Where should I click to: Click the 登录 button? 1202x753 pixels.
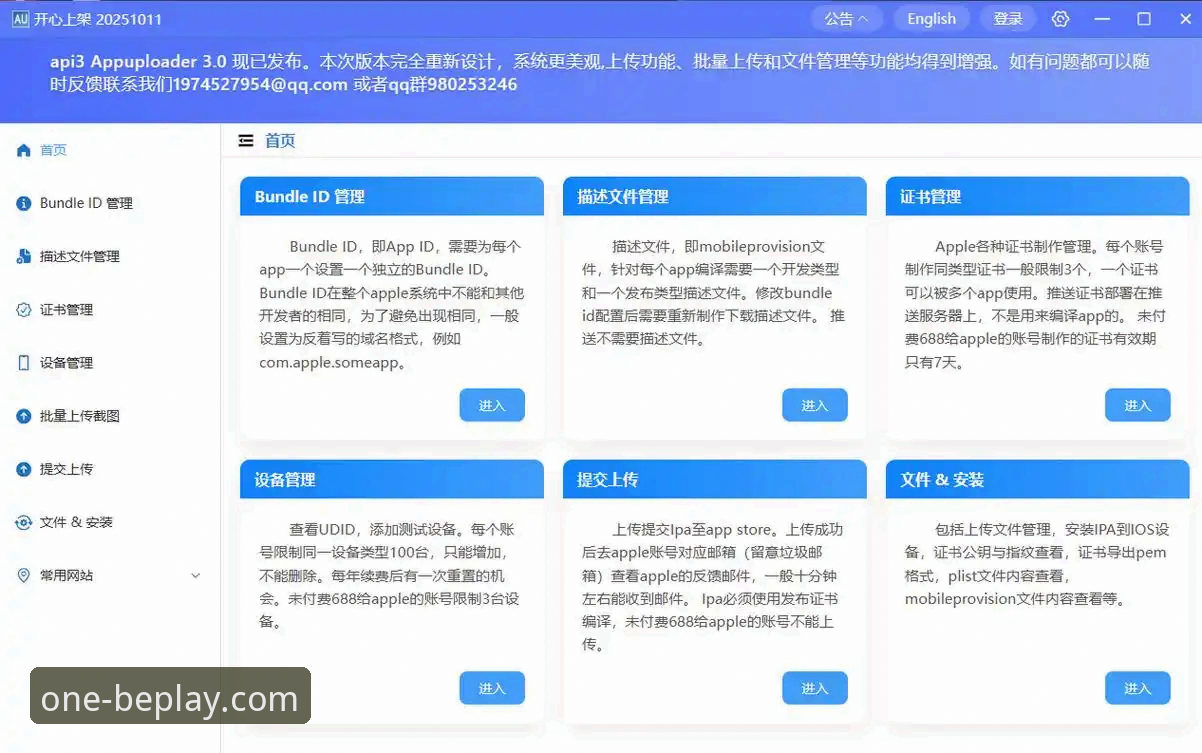pos(1007,18)
